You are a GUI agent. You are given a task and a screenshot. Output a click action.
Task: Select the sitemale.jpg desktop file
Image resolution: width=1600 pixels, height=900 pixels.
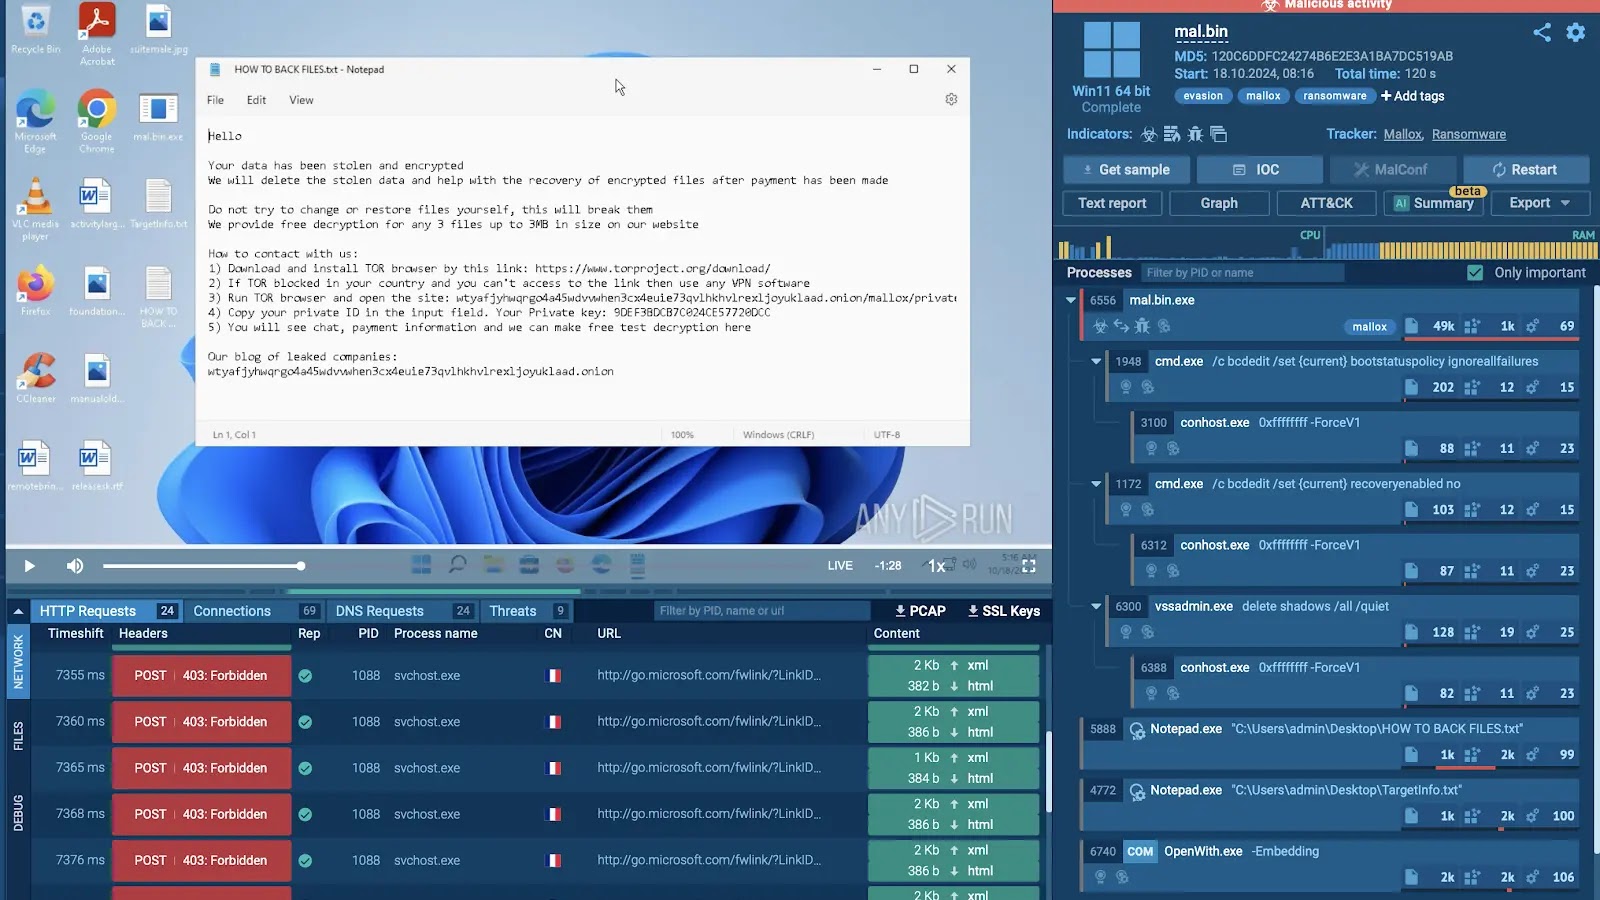(x=158, y=28)
